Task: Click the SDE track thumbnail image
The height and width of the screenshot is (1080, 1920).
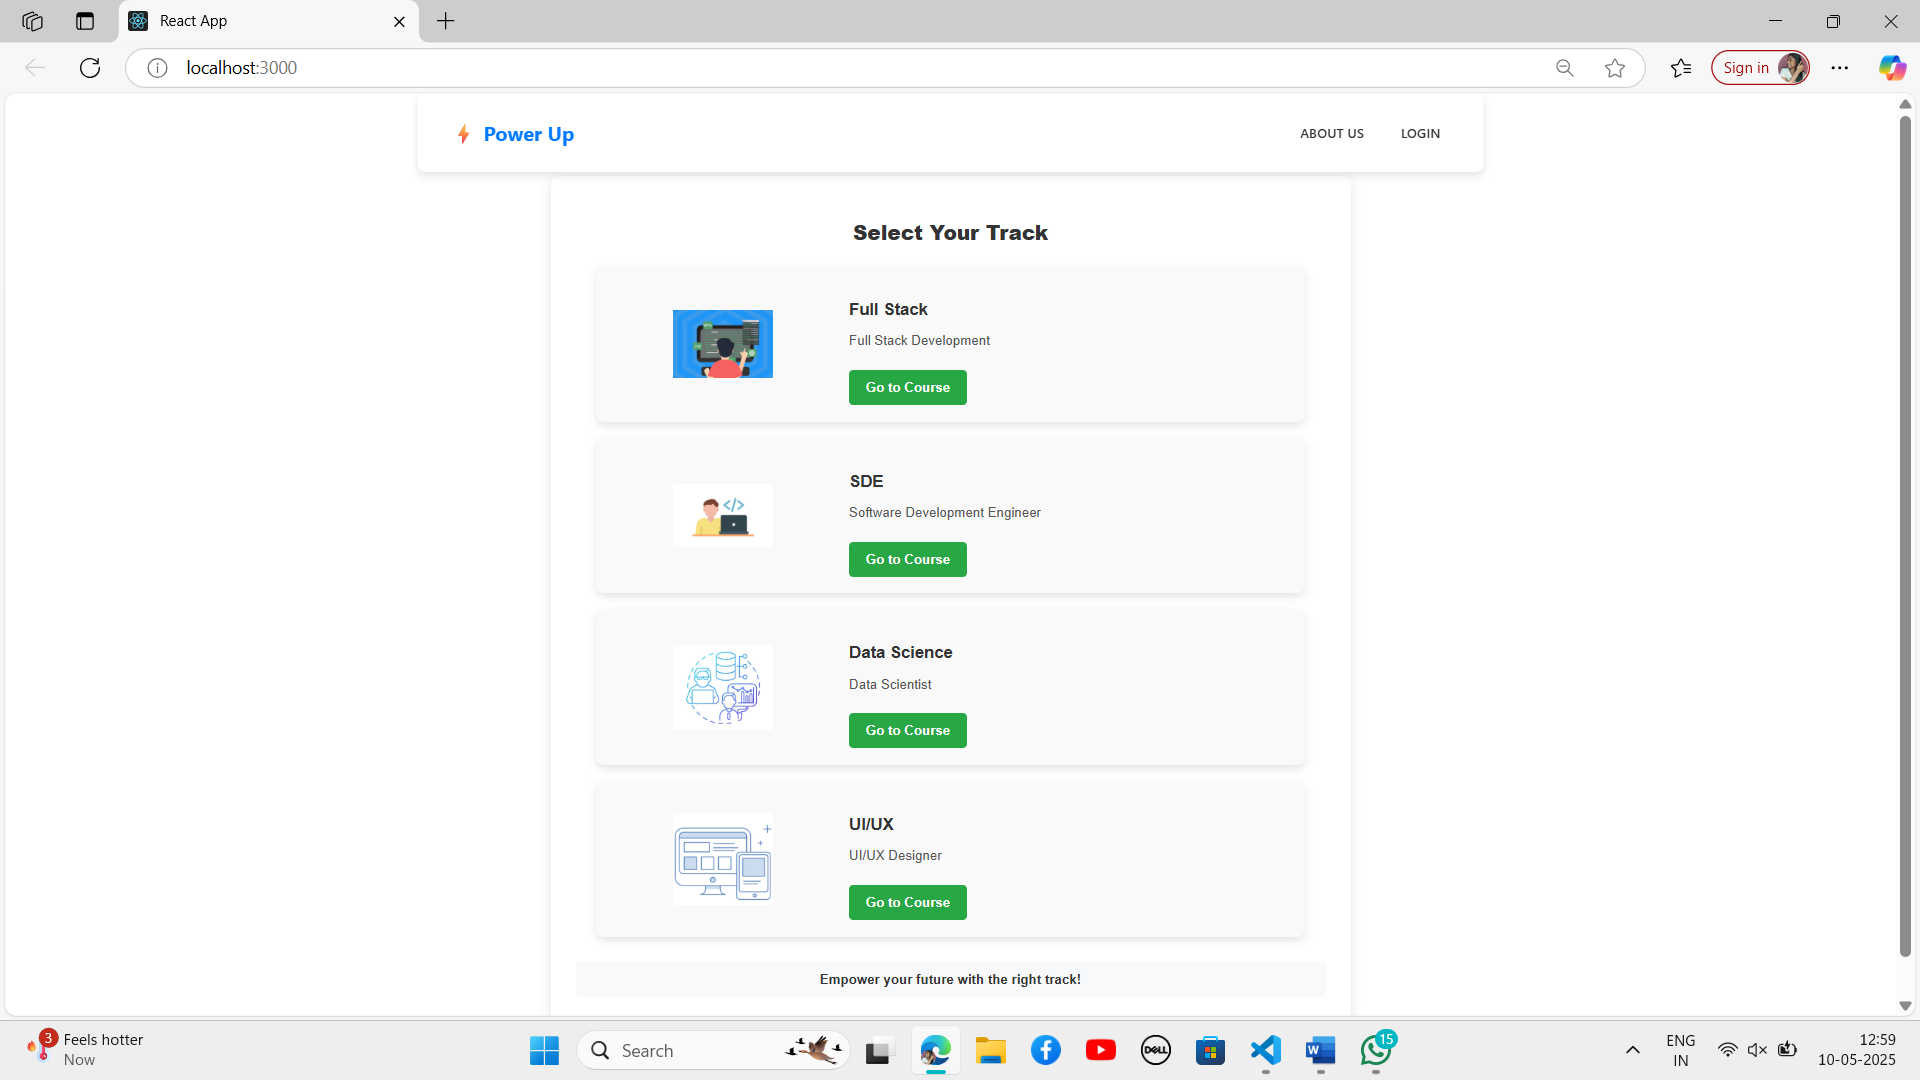Action: coord(722,515)
